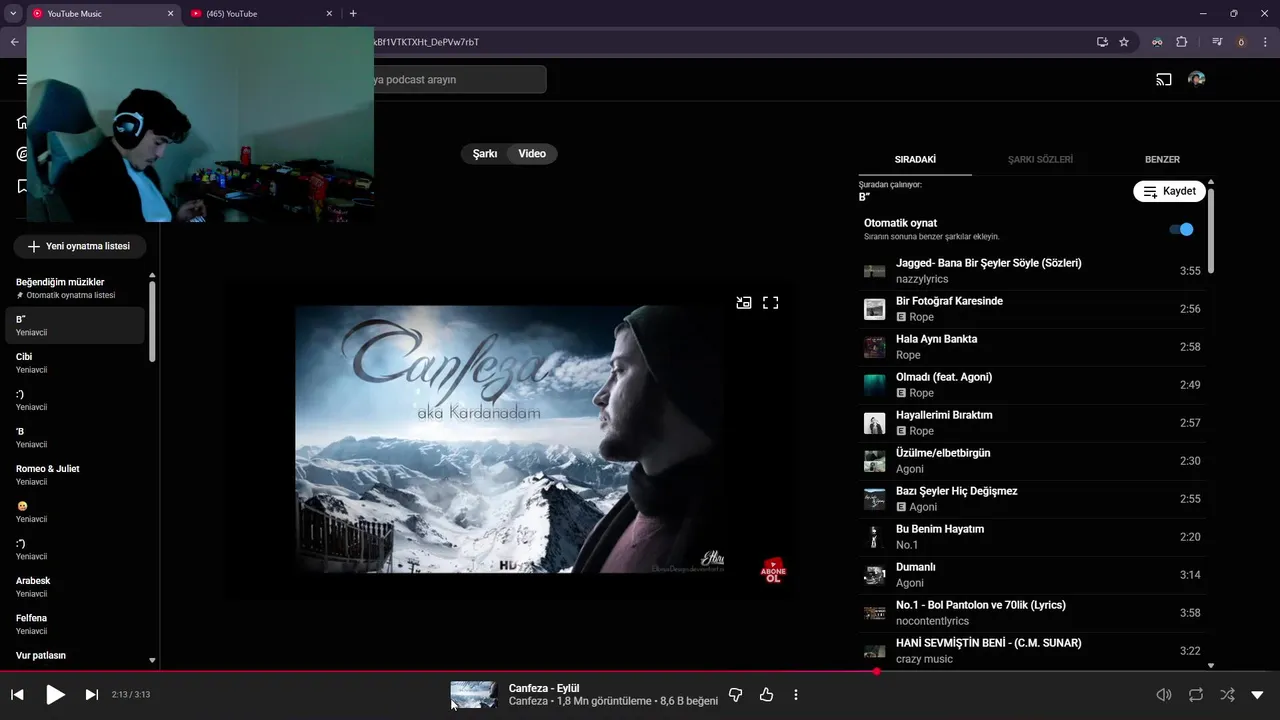Click Üzülme/elbetbirgün thumbnail in queue
Image resolution: width=1280 pixels, height=720 pixels.
(875, 461)
